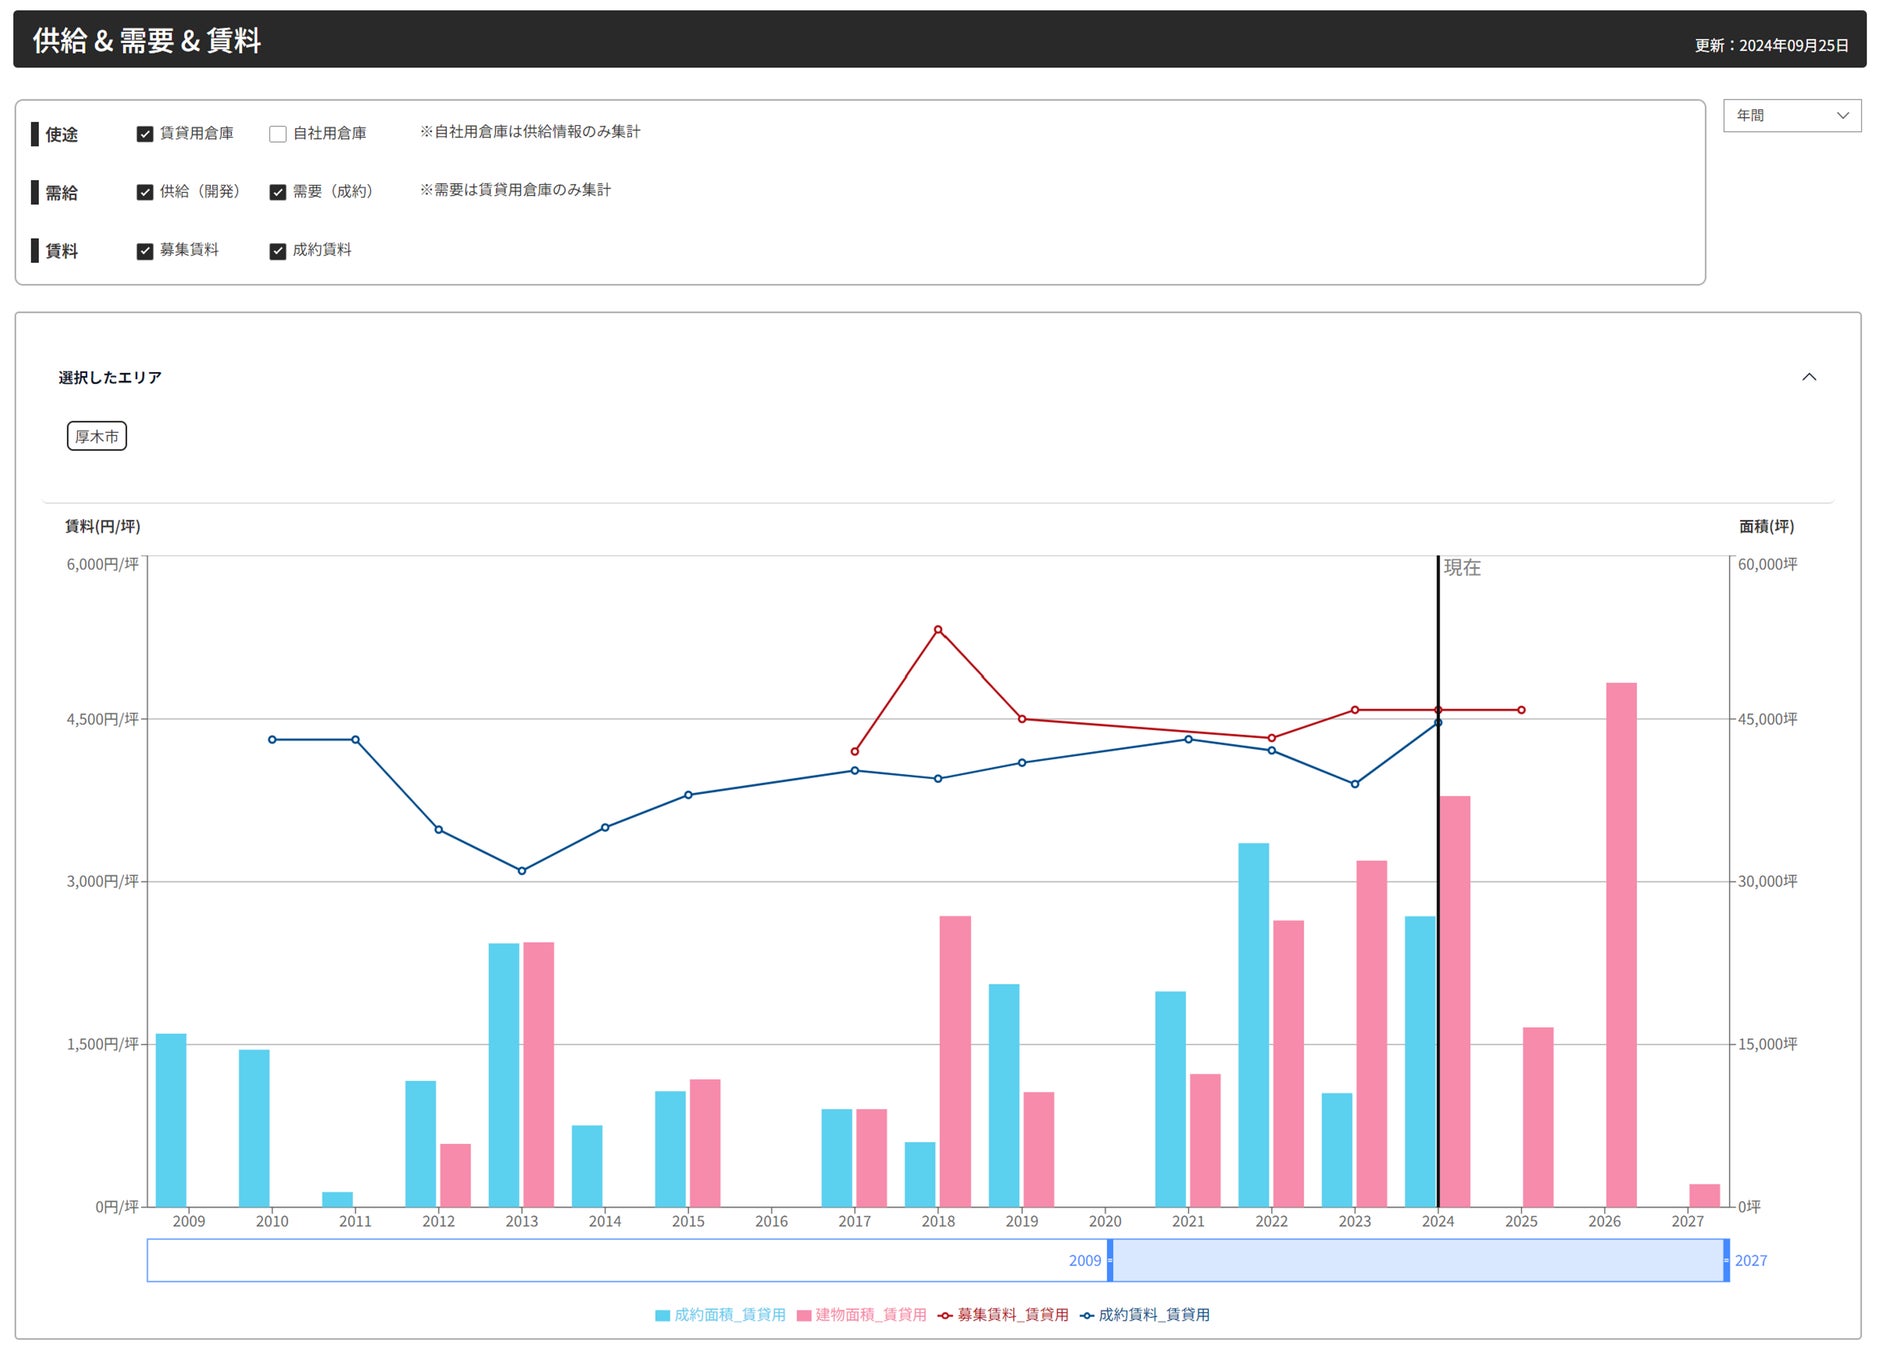
Task: Click the 建物面積_賃貸用 pink legend icon
Action: [x=803, y=1315]
